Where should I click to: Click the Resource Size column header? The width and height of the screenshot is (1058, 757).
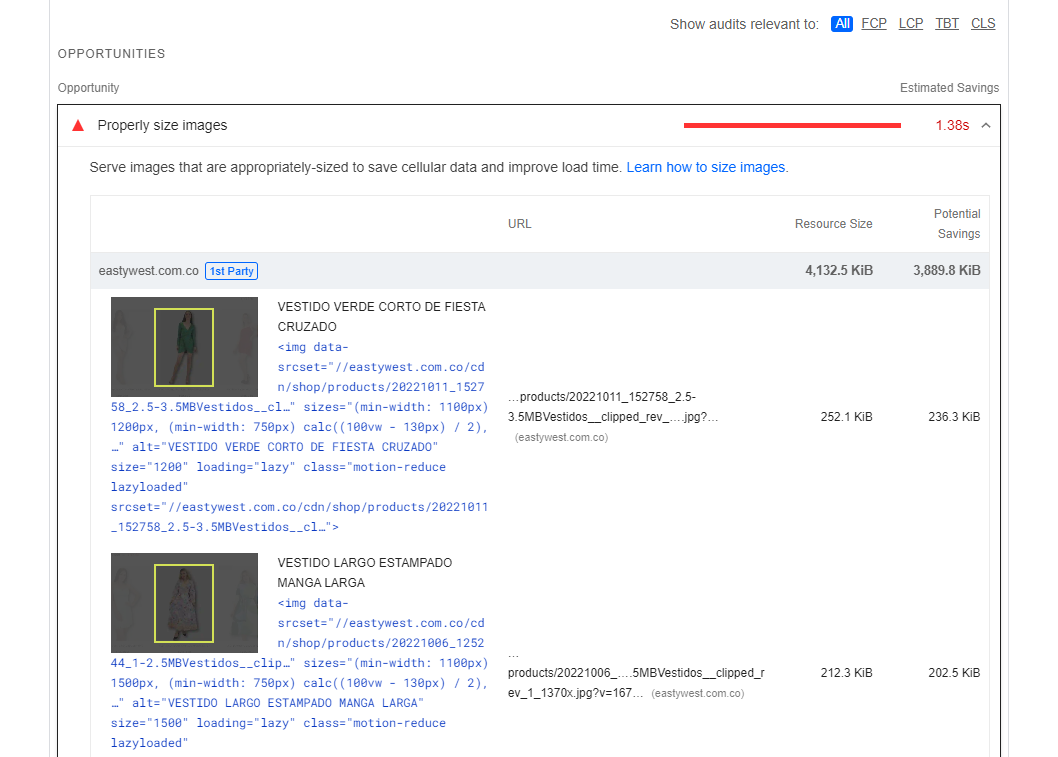pos(833,224)
